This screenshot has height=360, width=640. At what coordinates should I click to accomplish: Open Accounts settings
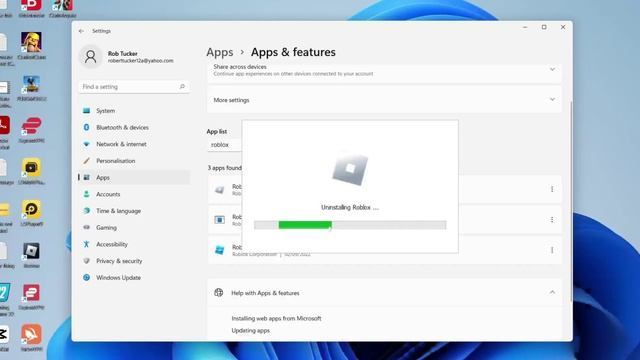pyautogui.click(x=134, y=194)
